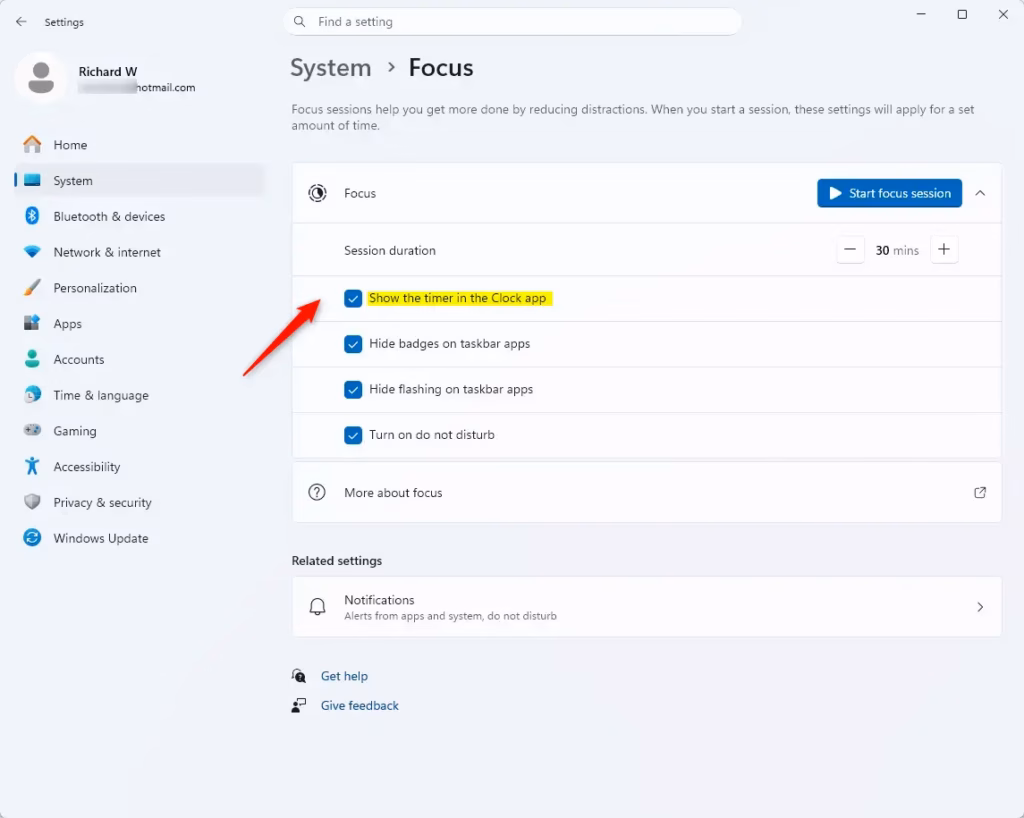
Task: Open Accessibility settings page
Action: (x=138, y=466)
